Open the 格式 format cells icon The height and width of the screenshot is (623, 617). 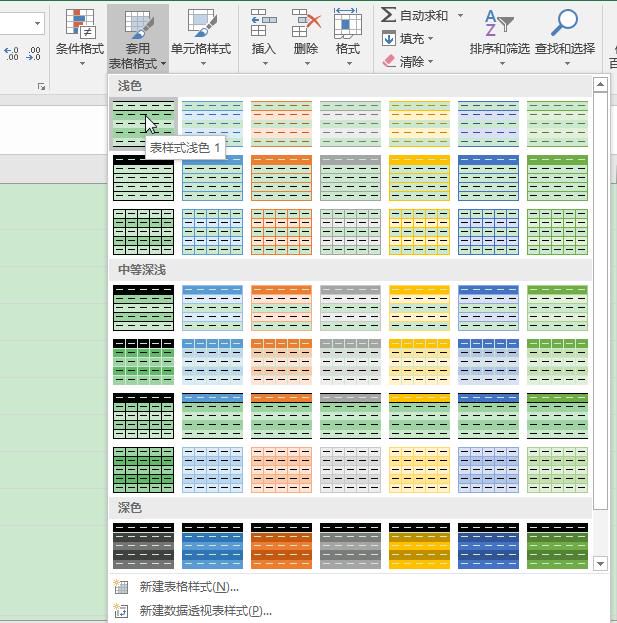[x=348, y=23]
